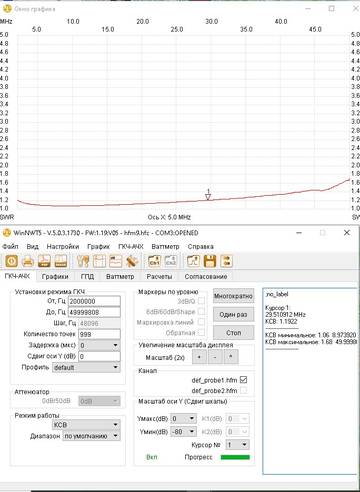Image resolution: width=360 pixels, height=492 pixels.
Task: Toggle the def_probe1.hfm channel checkbox
Action: click(x=244, y=380)
